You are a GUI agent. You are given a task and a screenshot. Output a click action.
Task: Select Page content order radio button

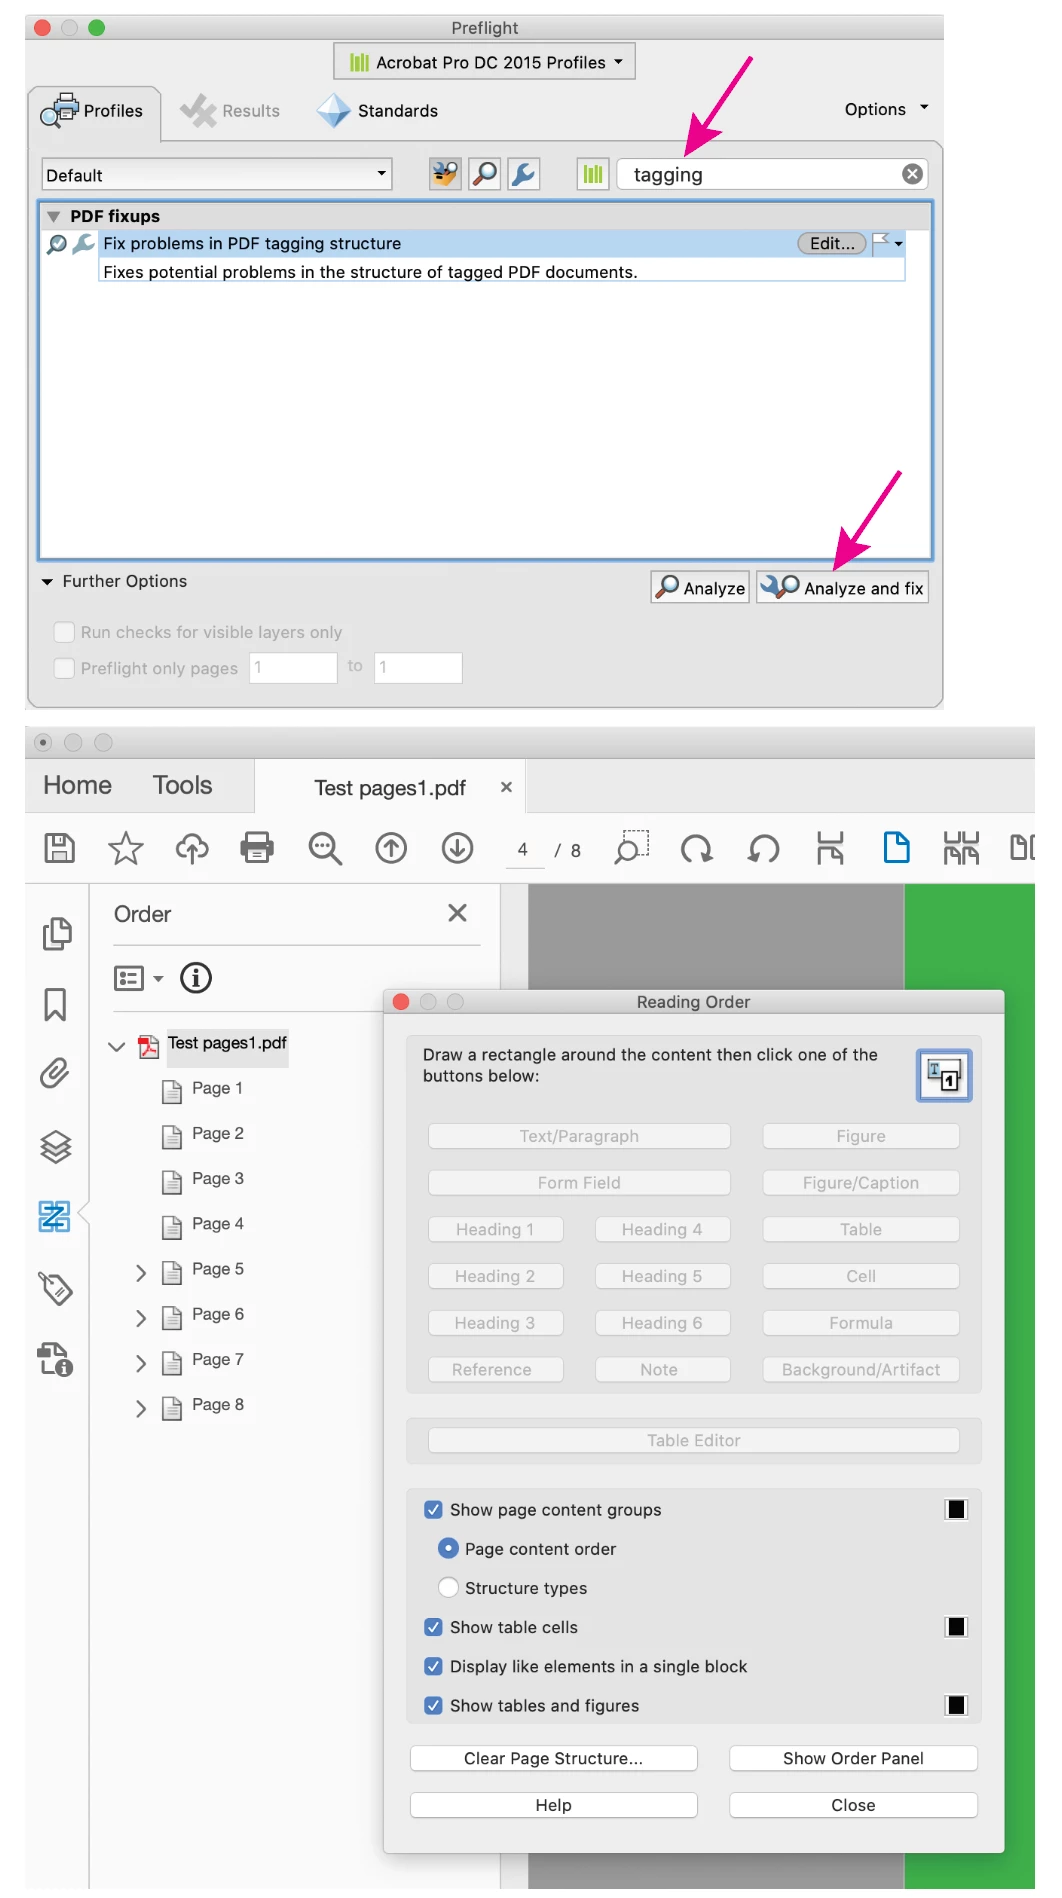[448, 1548]
